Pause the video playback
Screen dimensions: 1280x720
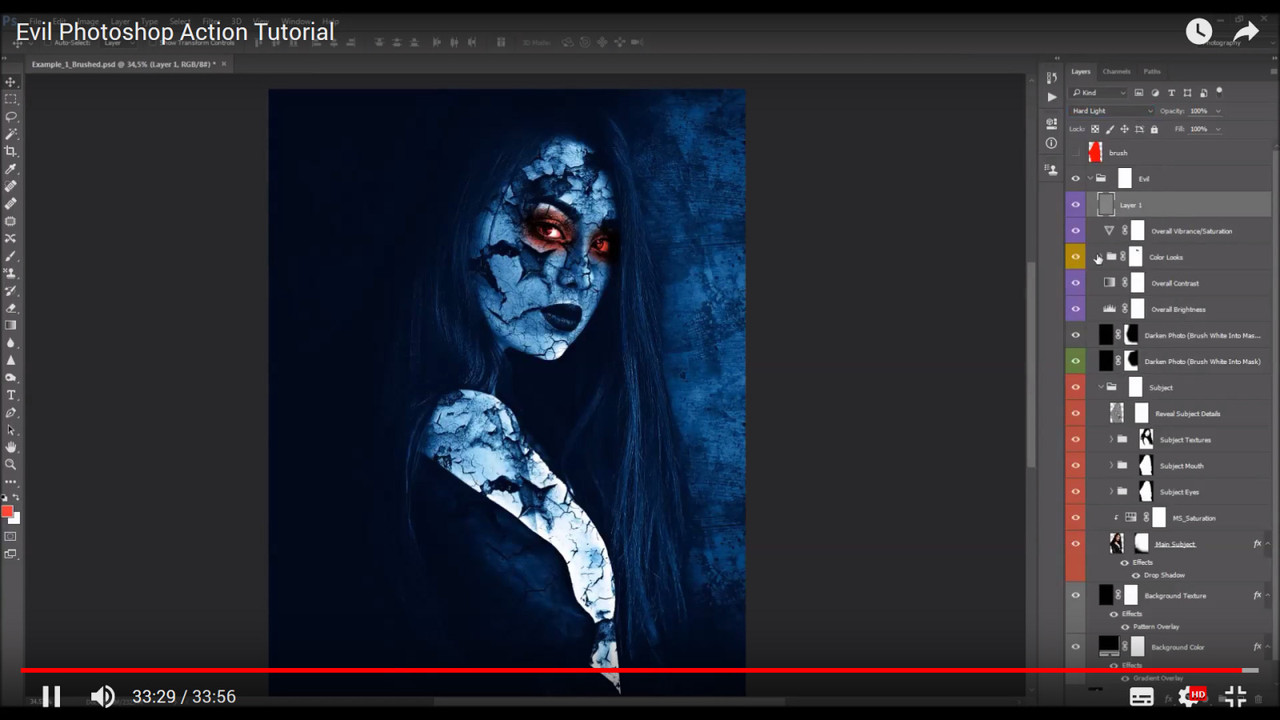pos(51,696)
